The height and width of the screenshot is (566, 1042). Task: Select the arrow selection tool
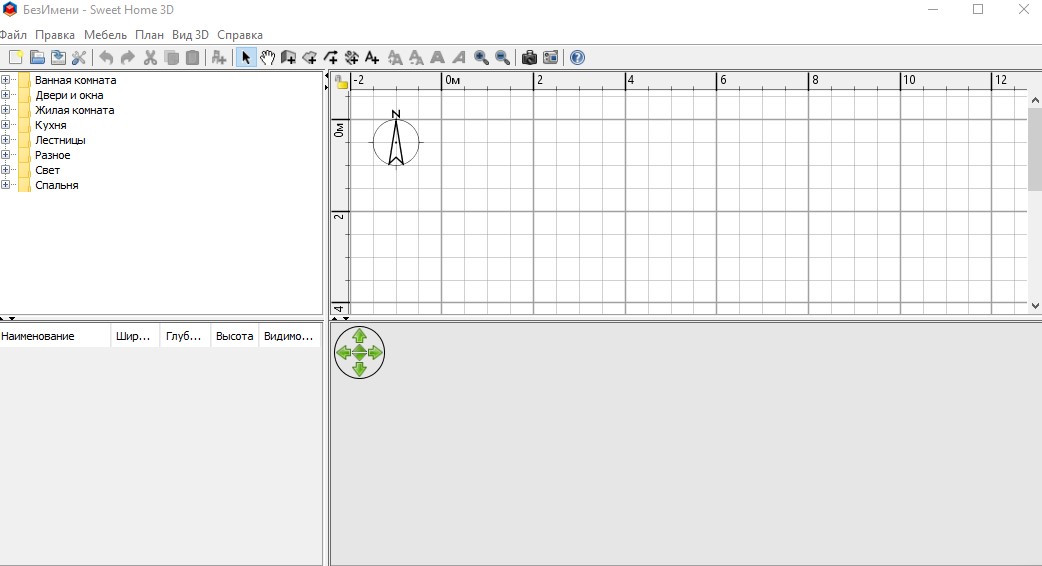tap(246, 58)
